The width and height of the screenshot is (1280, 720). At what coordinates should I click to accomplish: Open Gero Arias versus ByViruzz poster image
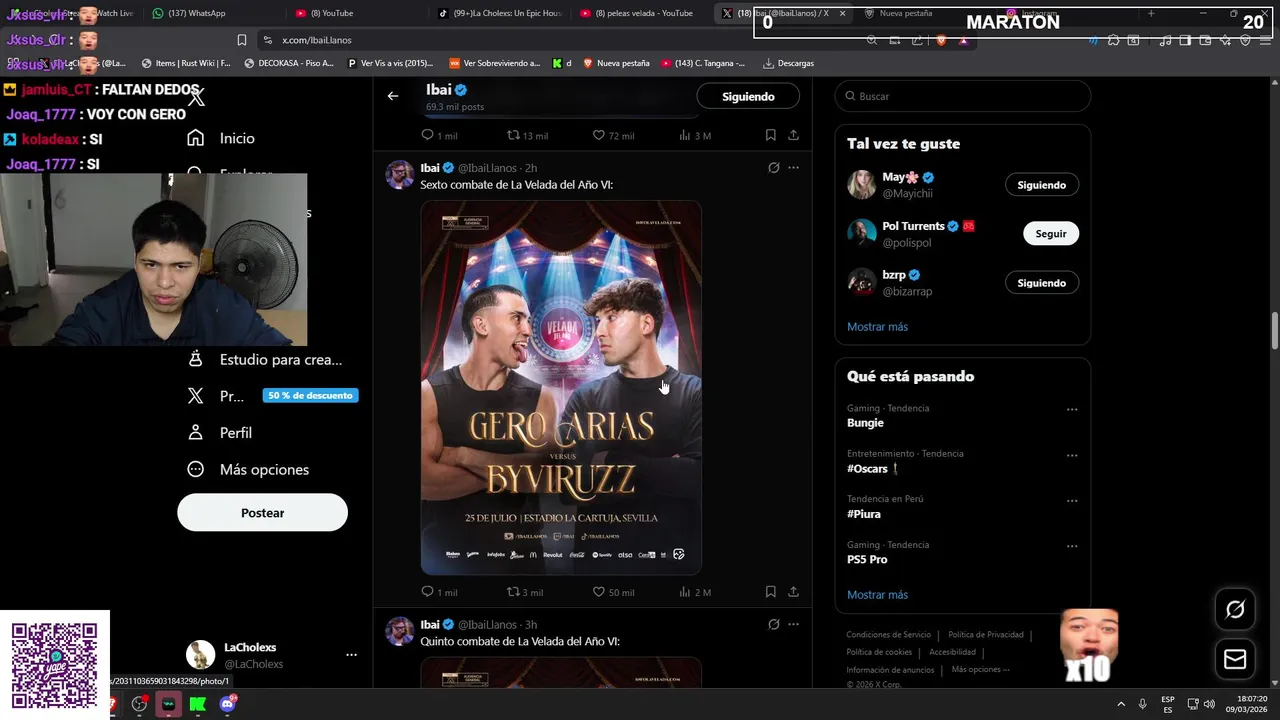561,388
